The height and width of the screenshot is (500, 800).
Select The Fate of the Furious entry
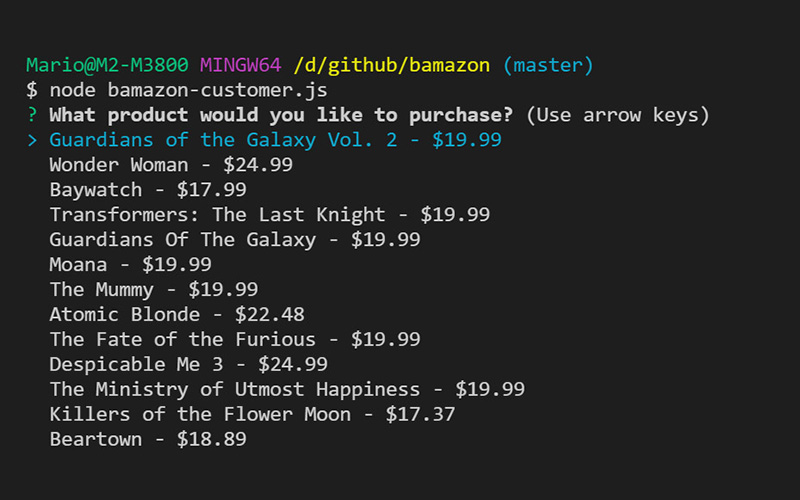[234, 340]
